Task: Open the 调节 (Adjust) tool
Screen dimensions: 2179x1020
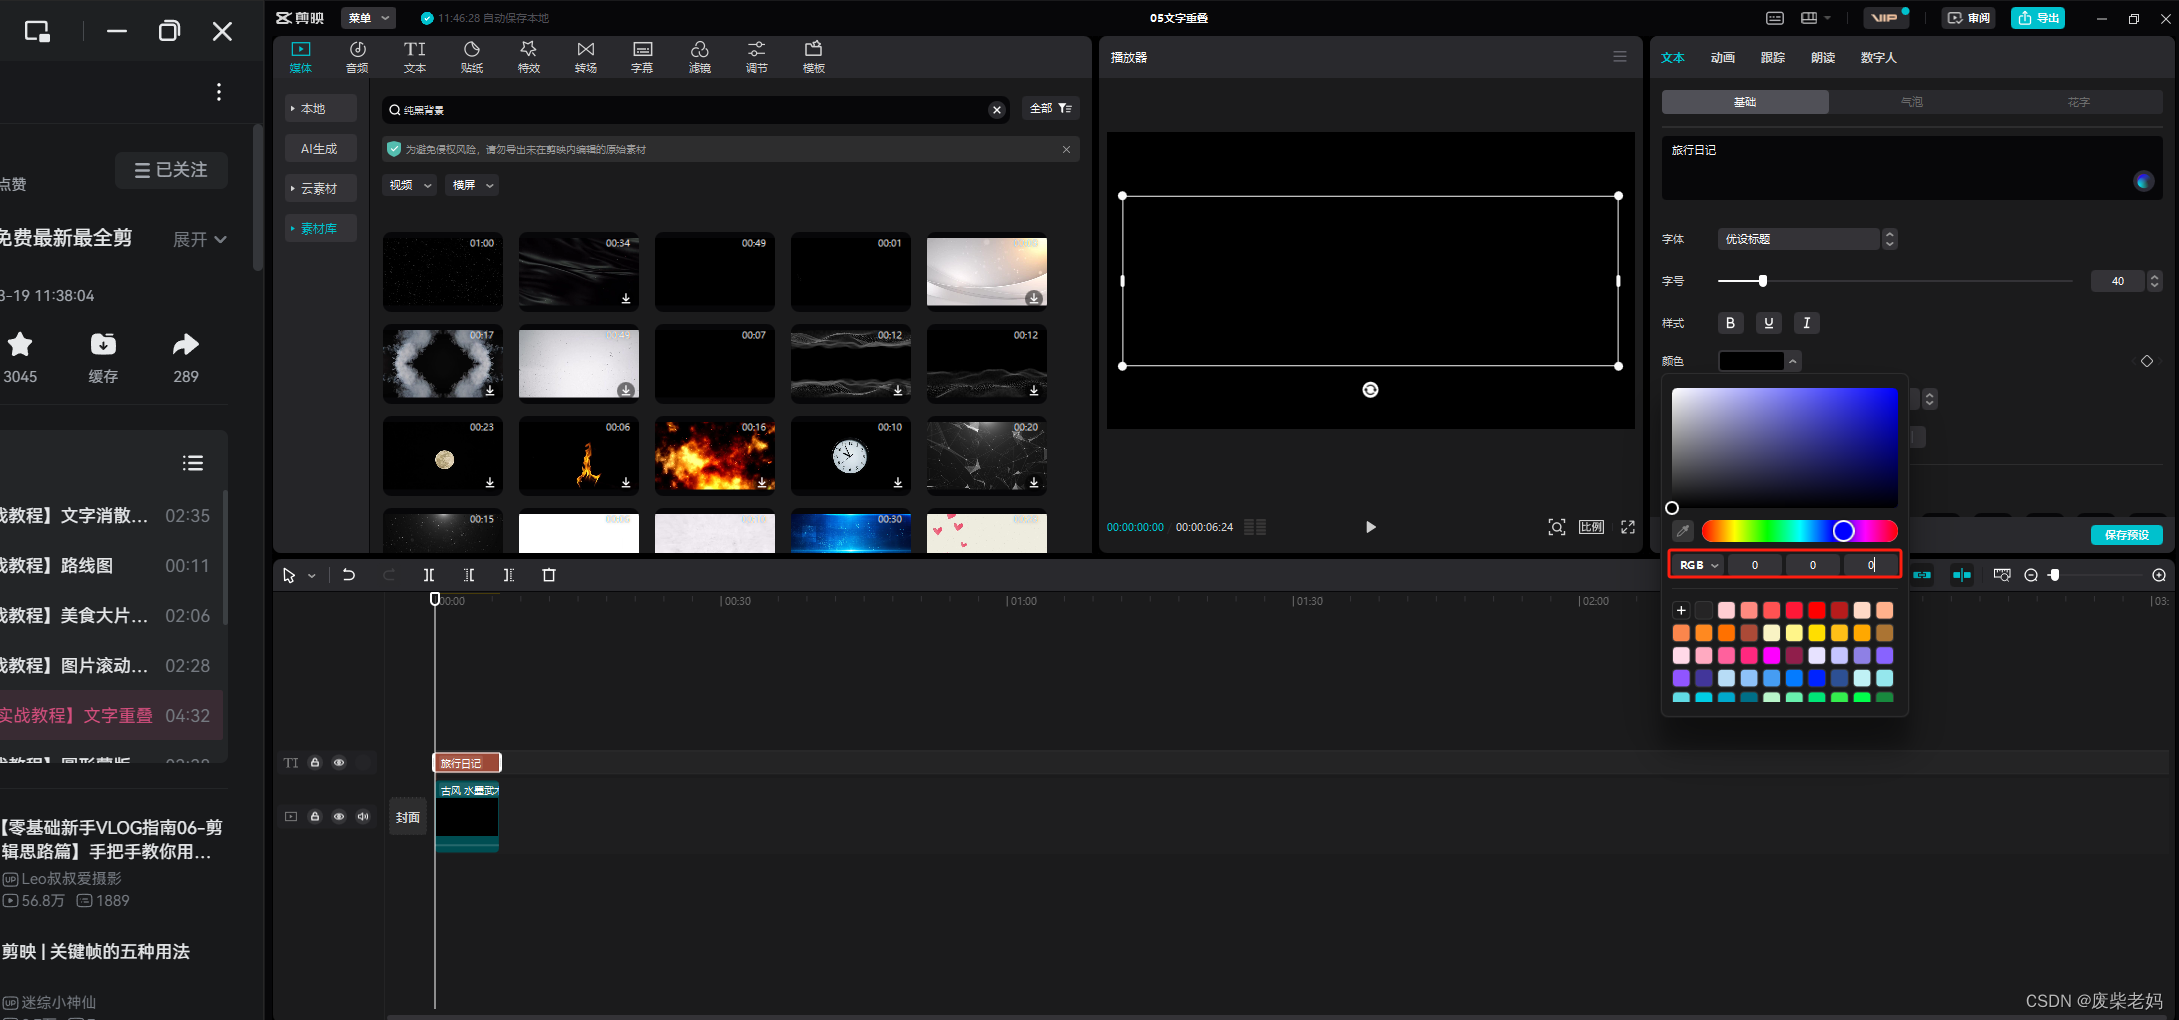Action: coord(757,57)
